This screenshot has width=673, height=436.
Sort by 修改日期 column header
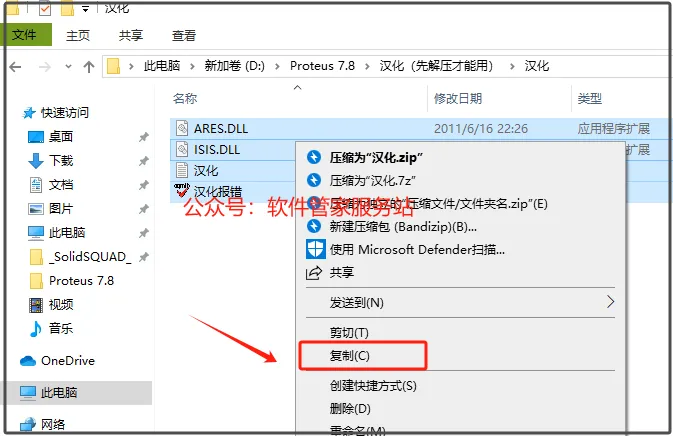pyautogui.click(x=458, y=98)
